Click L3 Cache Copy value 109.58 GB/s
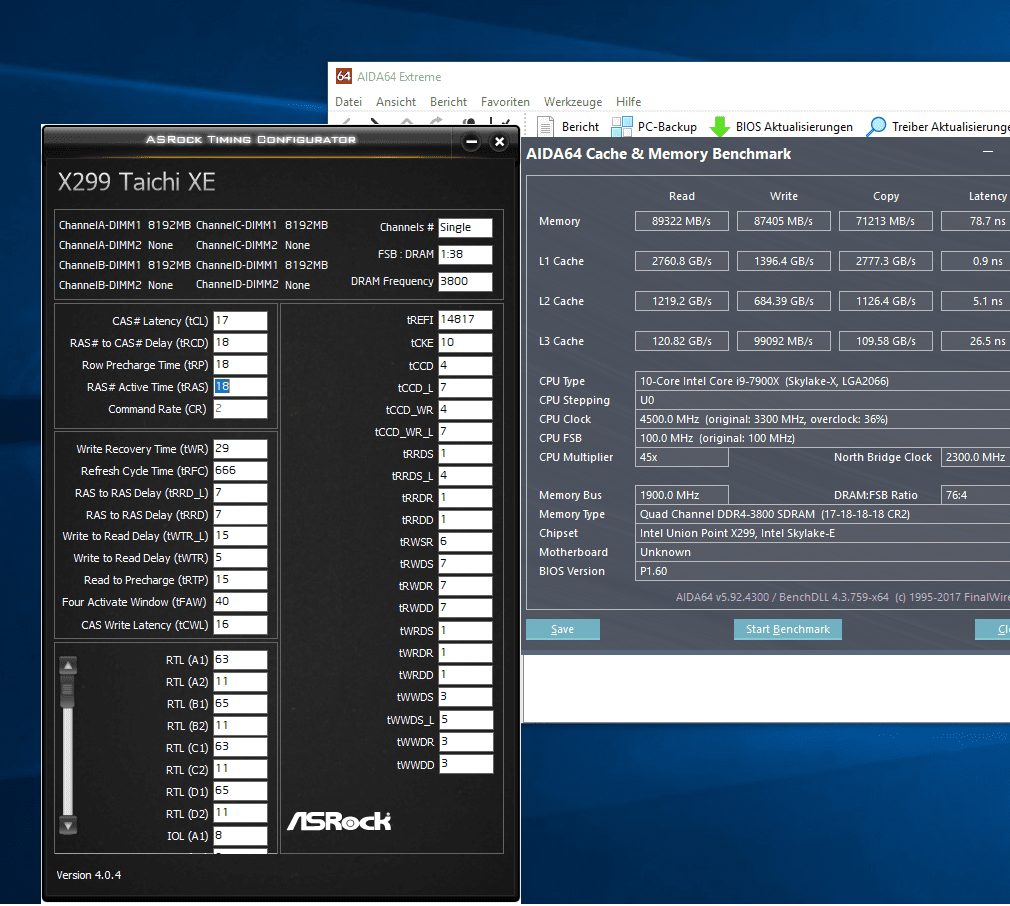Image resolution: width=1010 pixels, height=906 pixels. click(x=886, y=341)
